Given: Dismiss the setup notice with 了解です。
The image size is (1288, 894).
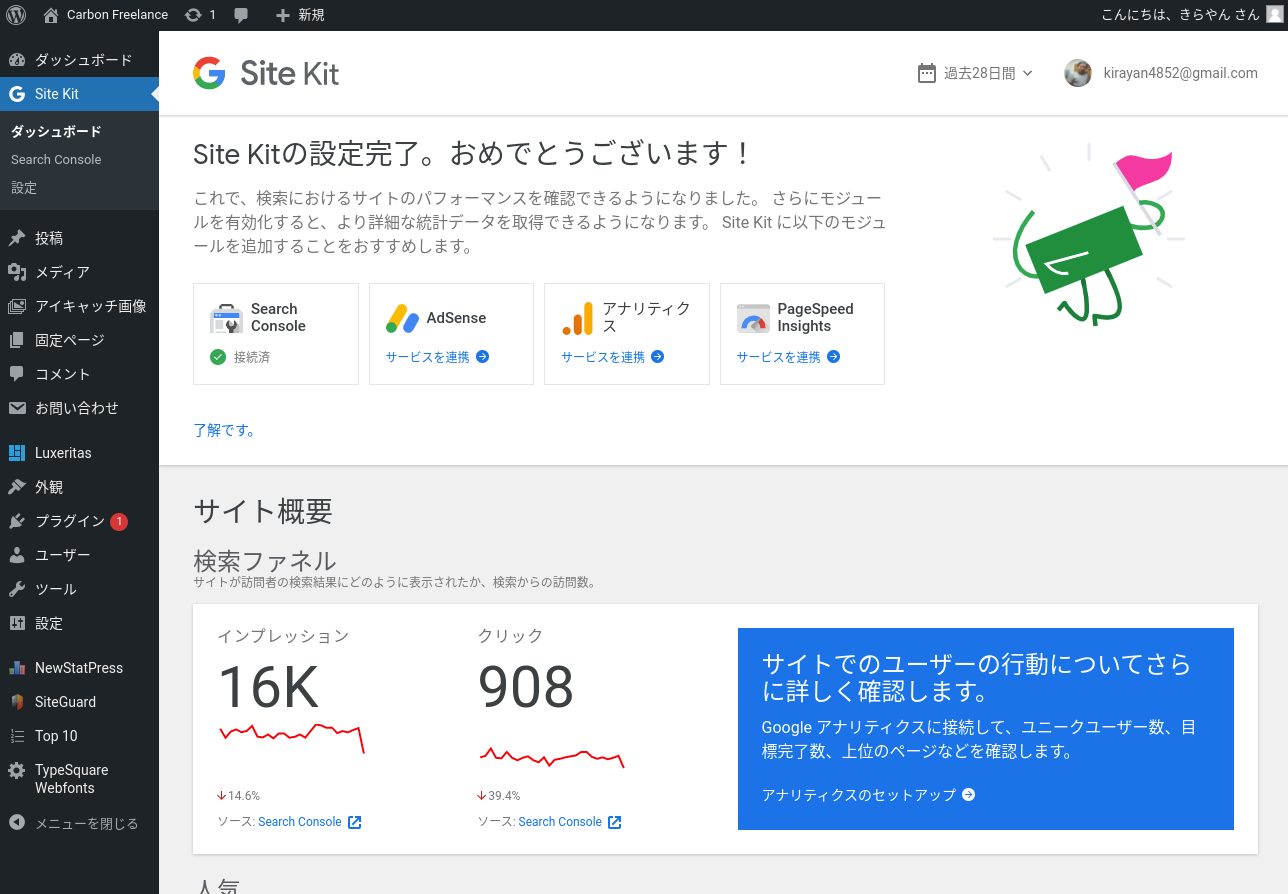Looking at the screenshot, I should [225, 431].
